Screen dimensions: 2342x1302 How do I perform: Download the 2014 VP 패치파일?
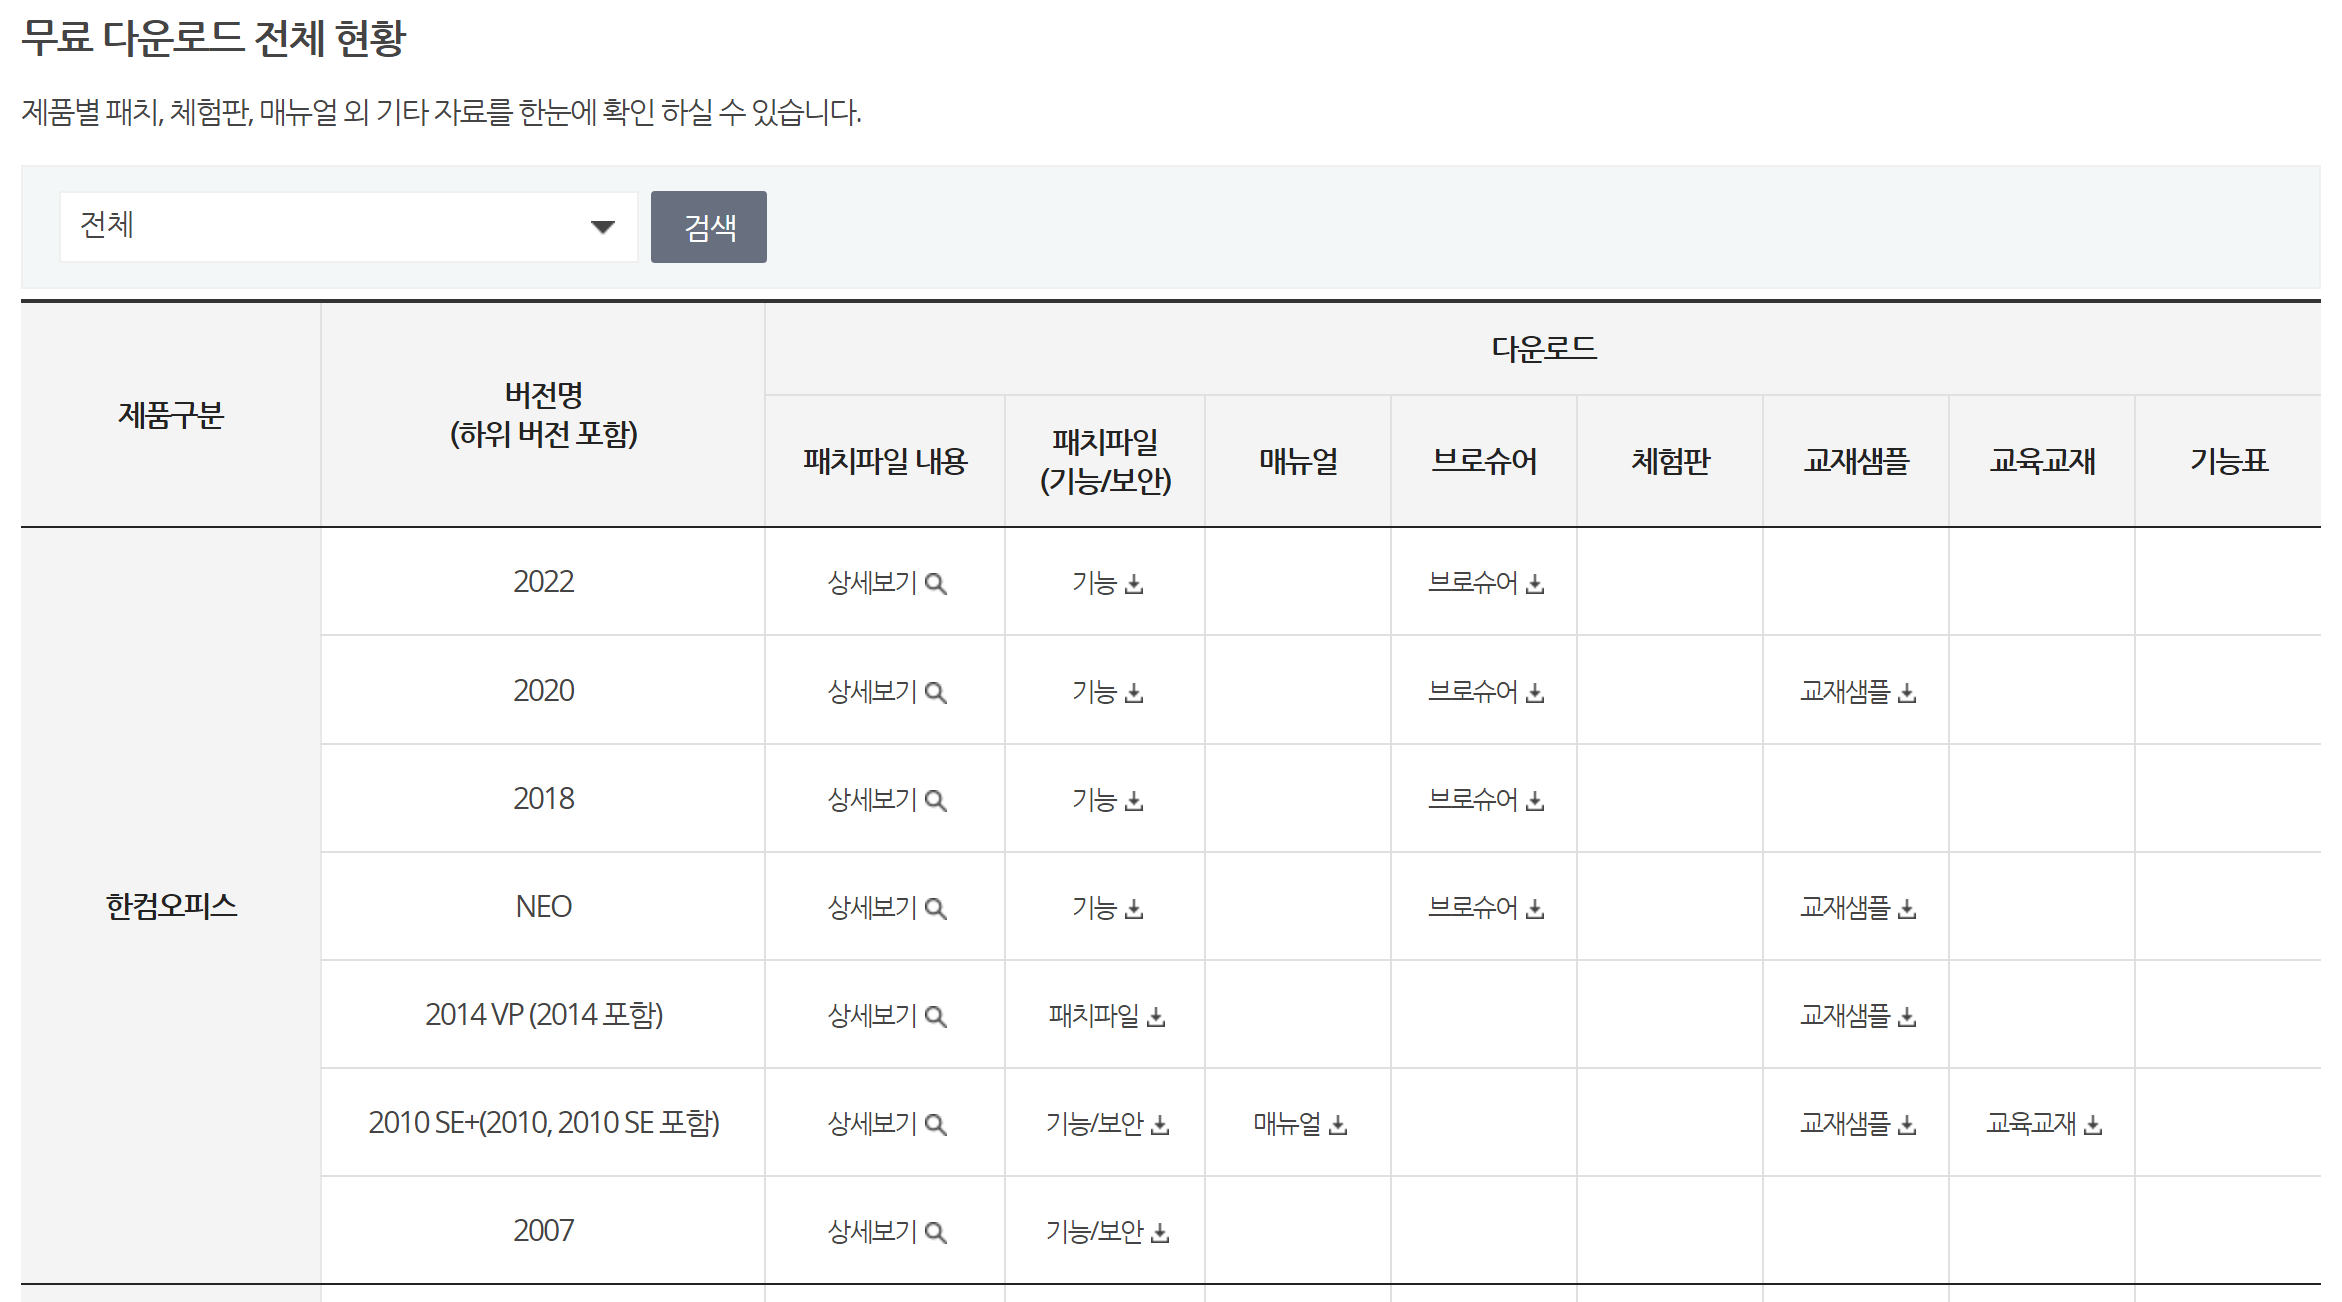(x=1106, y=1016)
